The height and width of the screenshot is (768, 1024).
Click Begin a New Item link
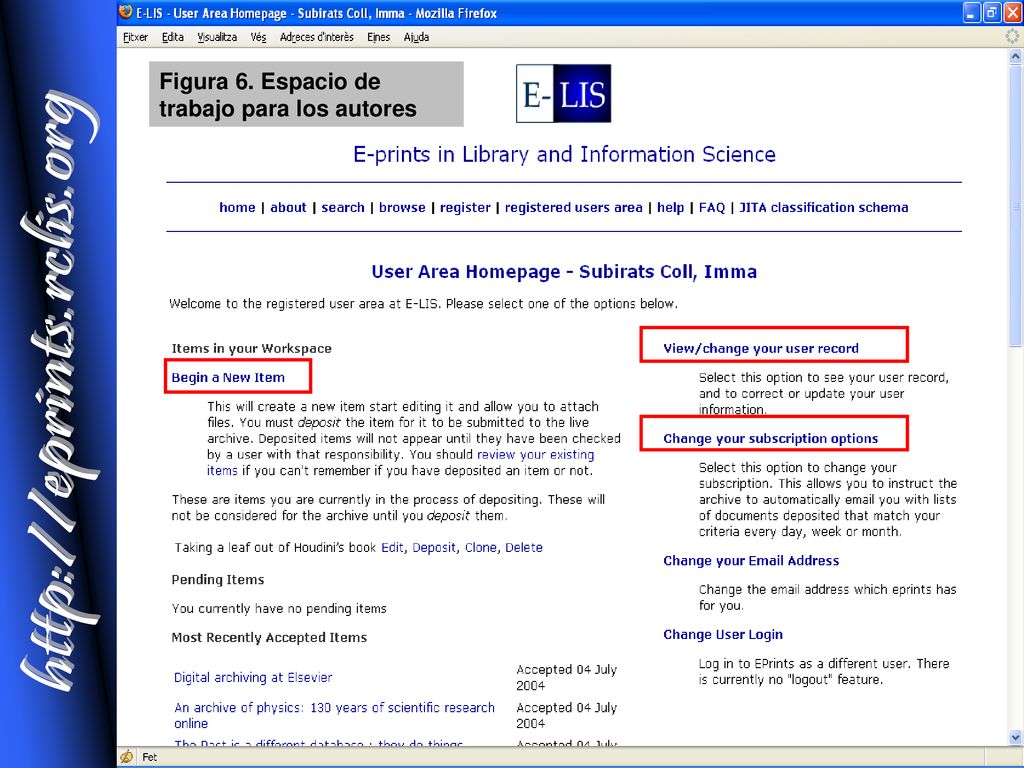tap(228, 377)
